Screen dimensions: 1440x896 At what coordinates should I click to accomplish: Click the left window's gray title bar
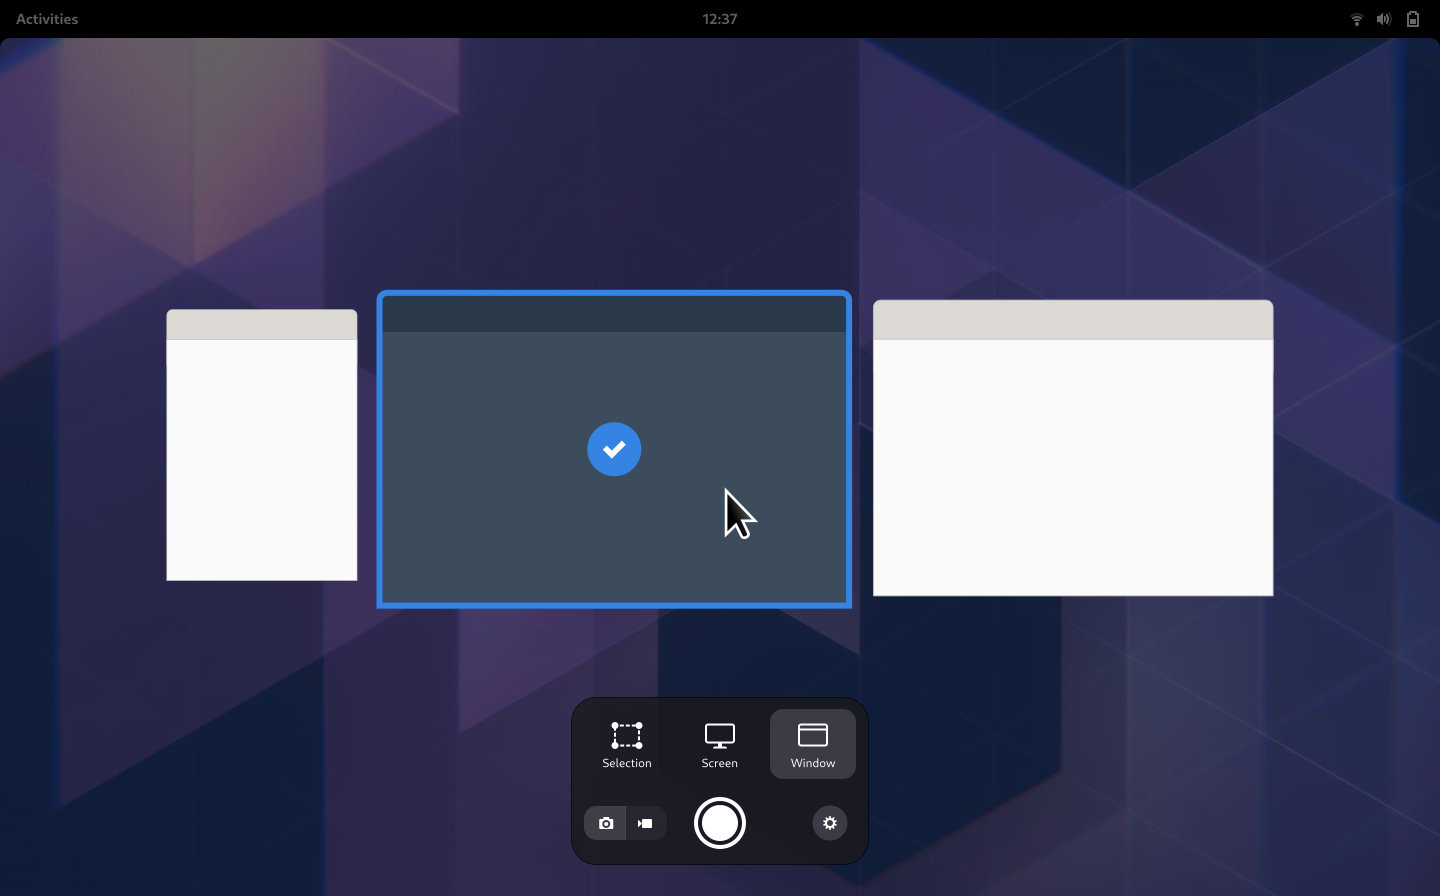coord(262,325)
